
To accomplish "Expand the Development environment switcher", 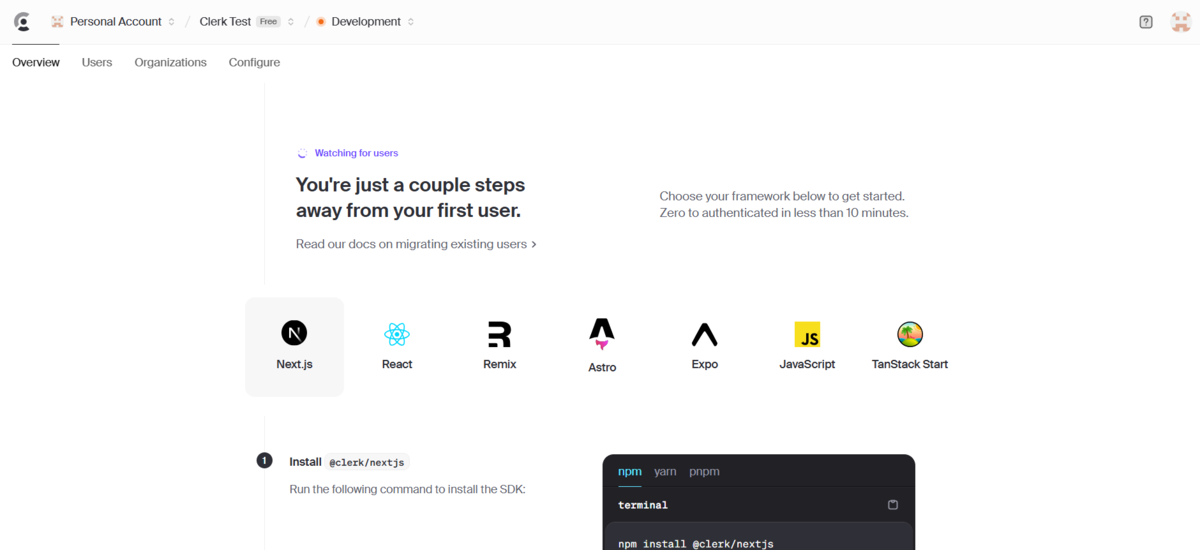I will [411, 22].
